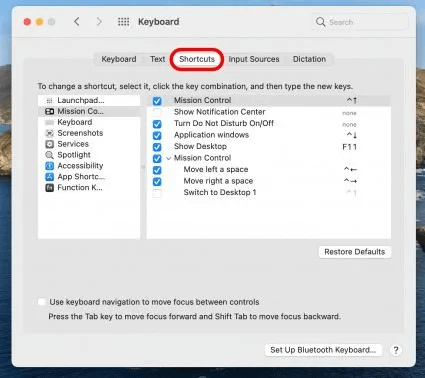
Task: Select the Show Notification Center row text
Action: 219,112
